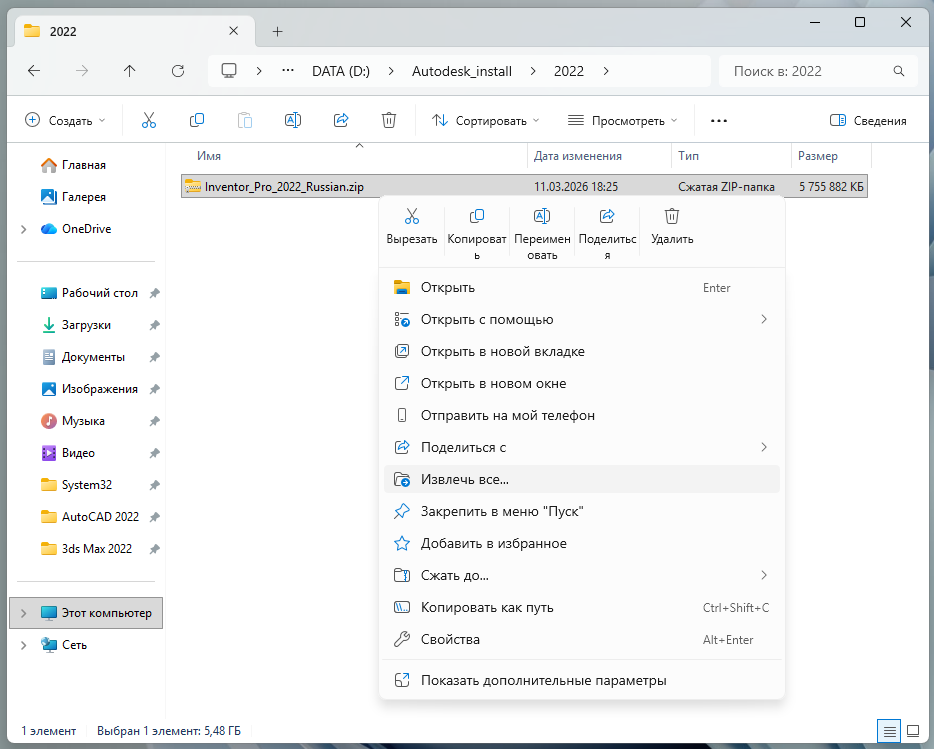Close the 2022 tab
934x749 pixels.
pos(234,31)
